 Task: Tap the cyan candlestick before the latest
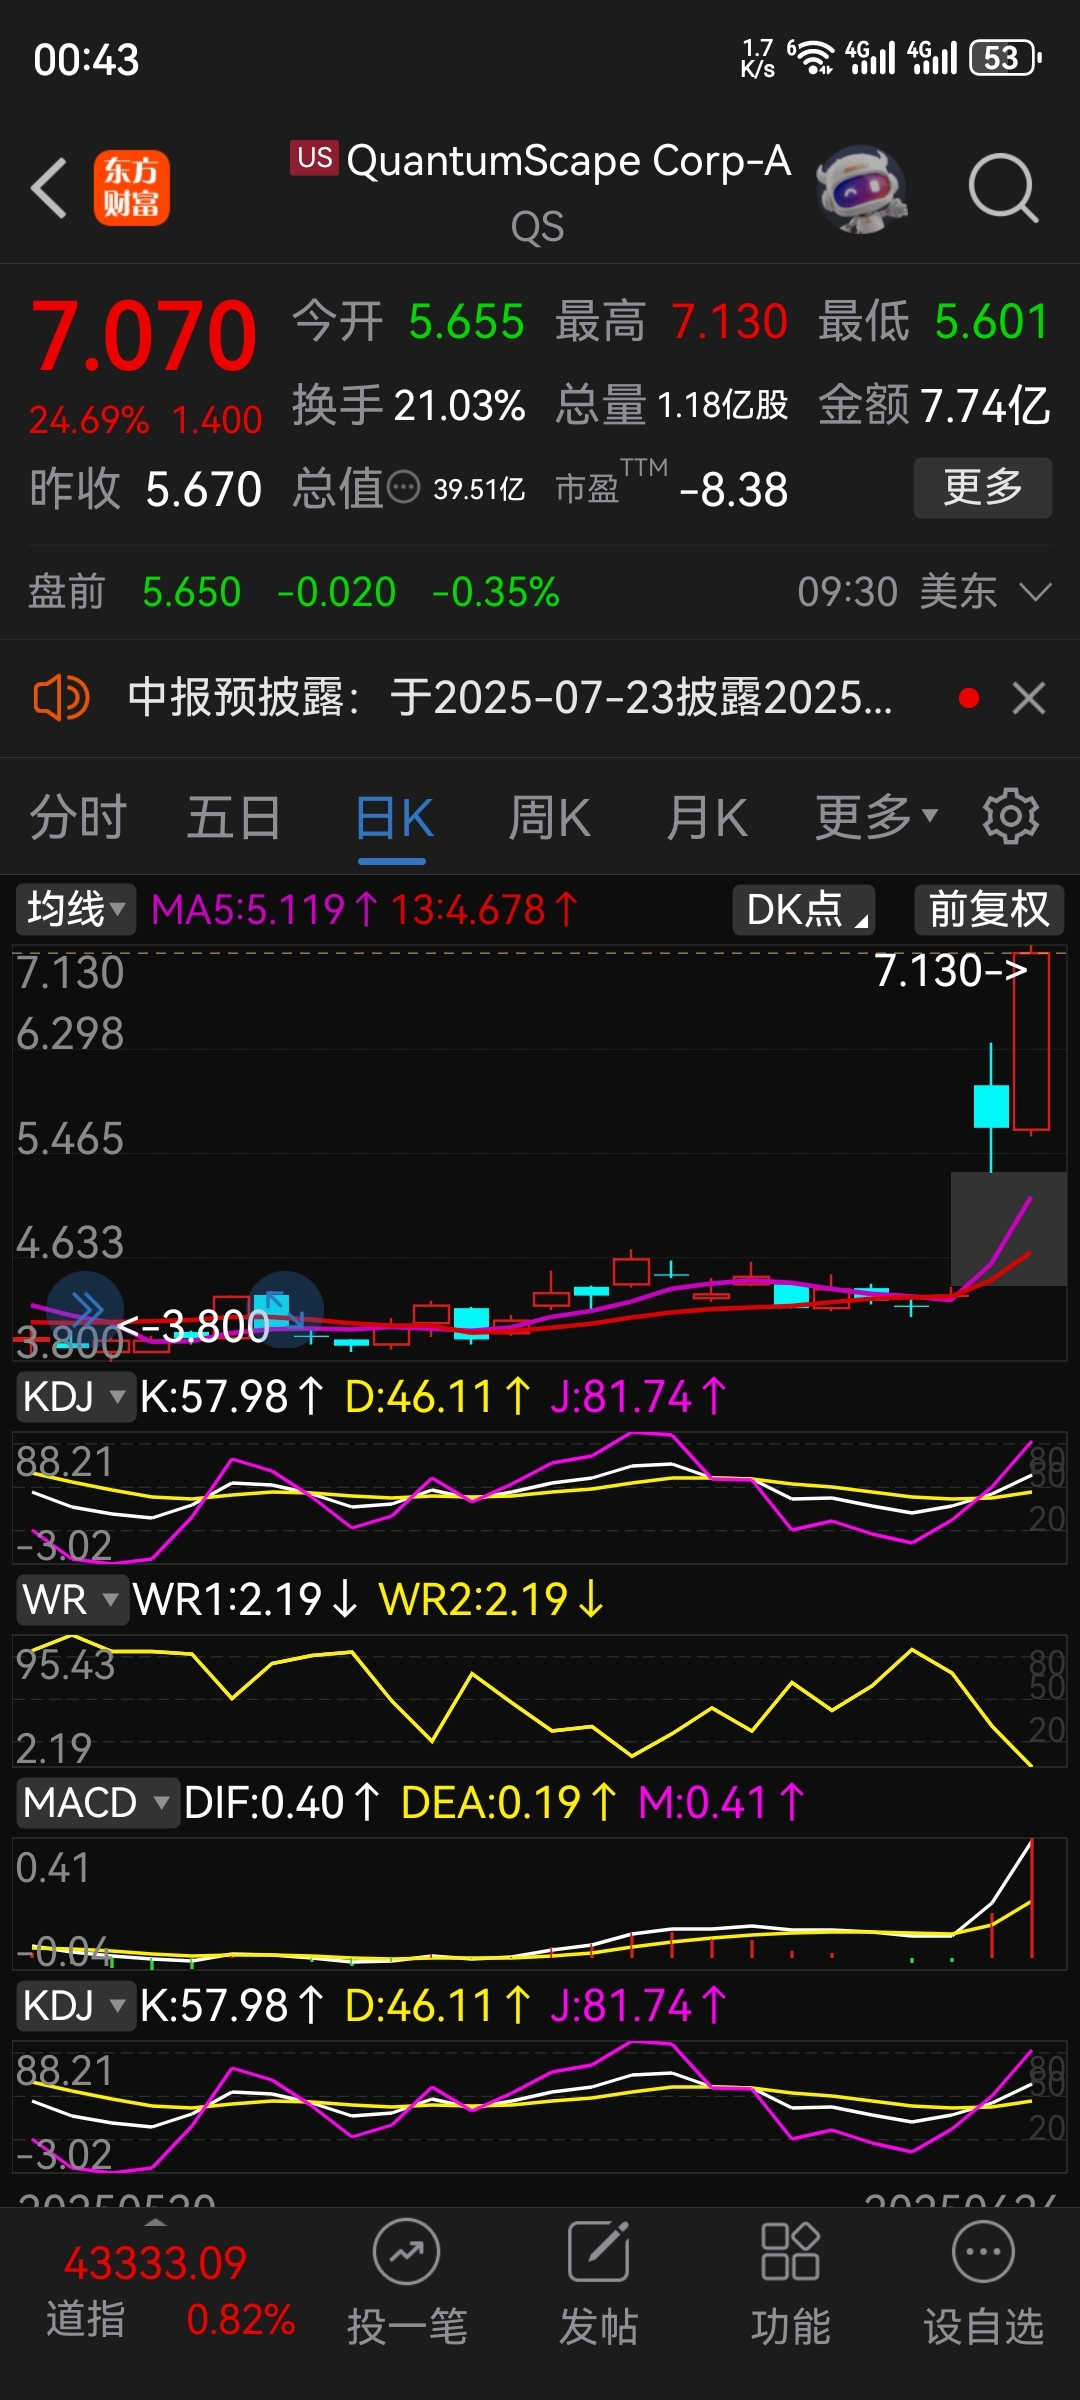[x=991, y=1106]
